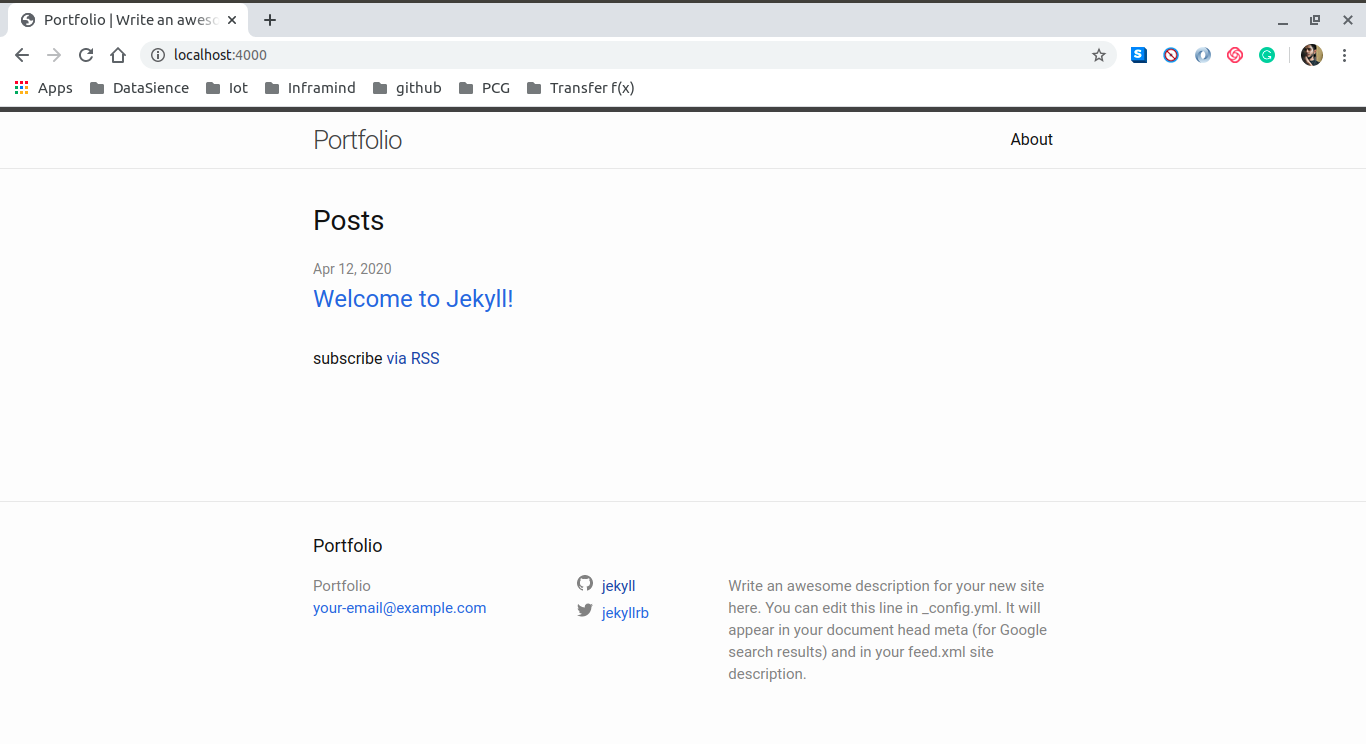Click the blue circular extension icon
The image size is (1366, 744).
click(1203, 55)
